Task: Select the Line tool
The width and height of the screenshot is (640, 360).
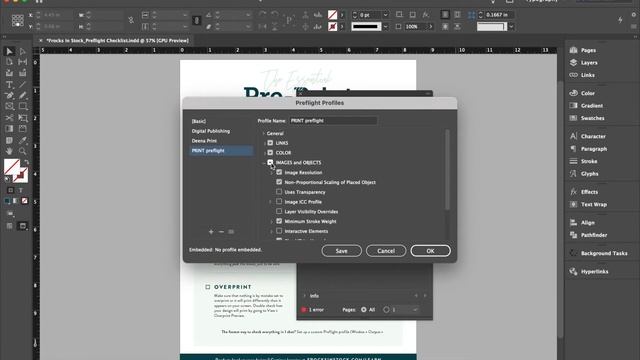Action: [x=22, y=85]
